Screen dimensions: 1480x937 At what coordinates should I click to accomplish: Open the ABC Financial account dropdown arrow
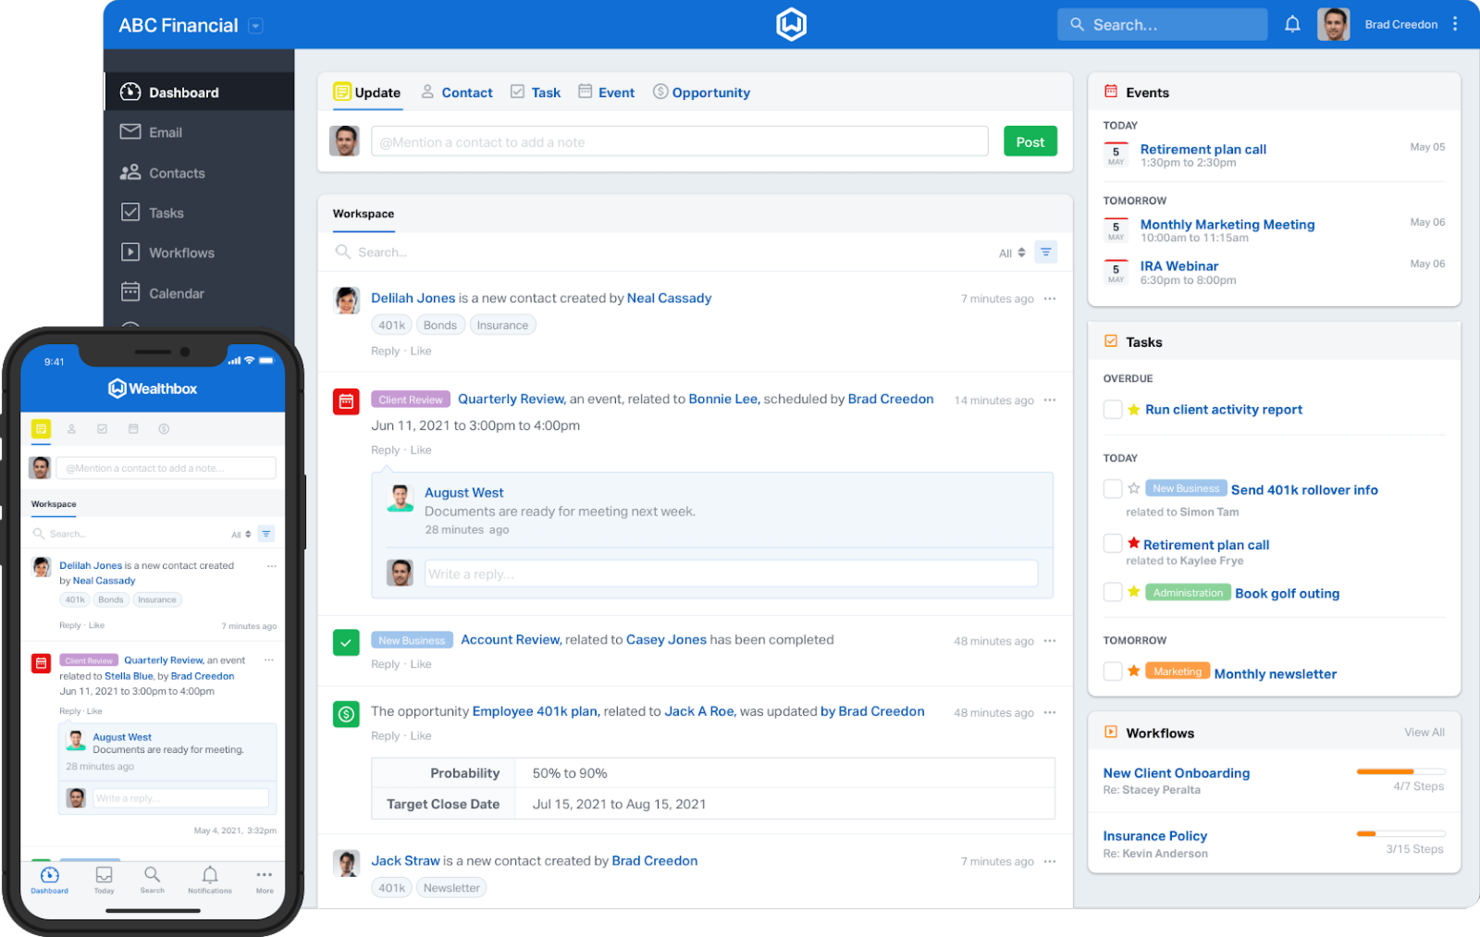click(256, 26)
